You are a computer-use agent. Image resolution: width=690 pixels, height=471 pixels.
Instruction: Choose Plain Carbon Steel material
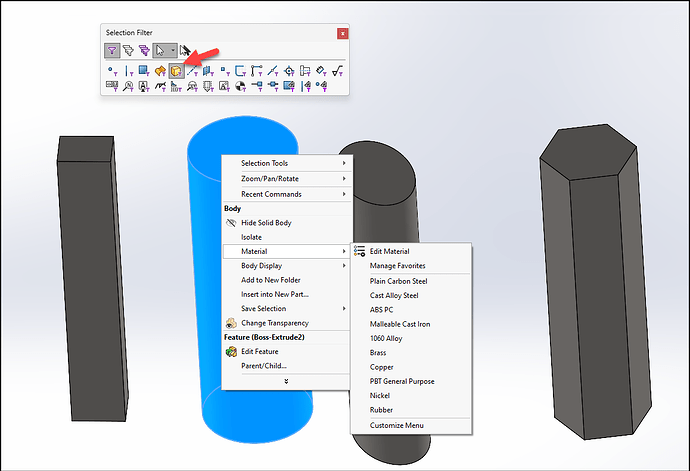point(398,281)
